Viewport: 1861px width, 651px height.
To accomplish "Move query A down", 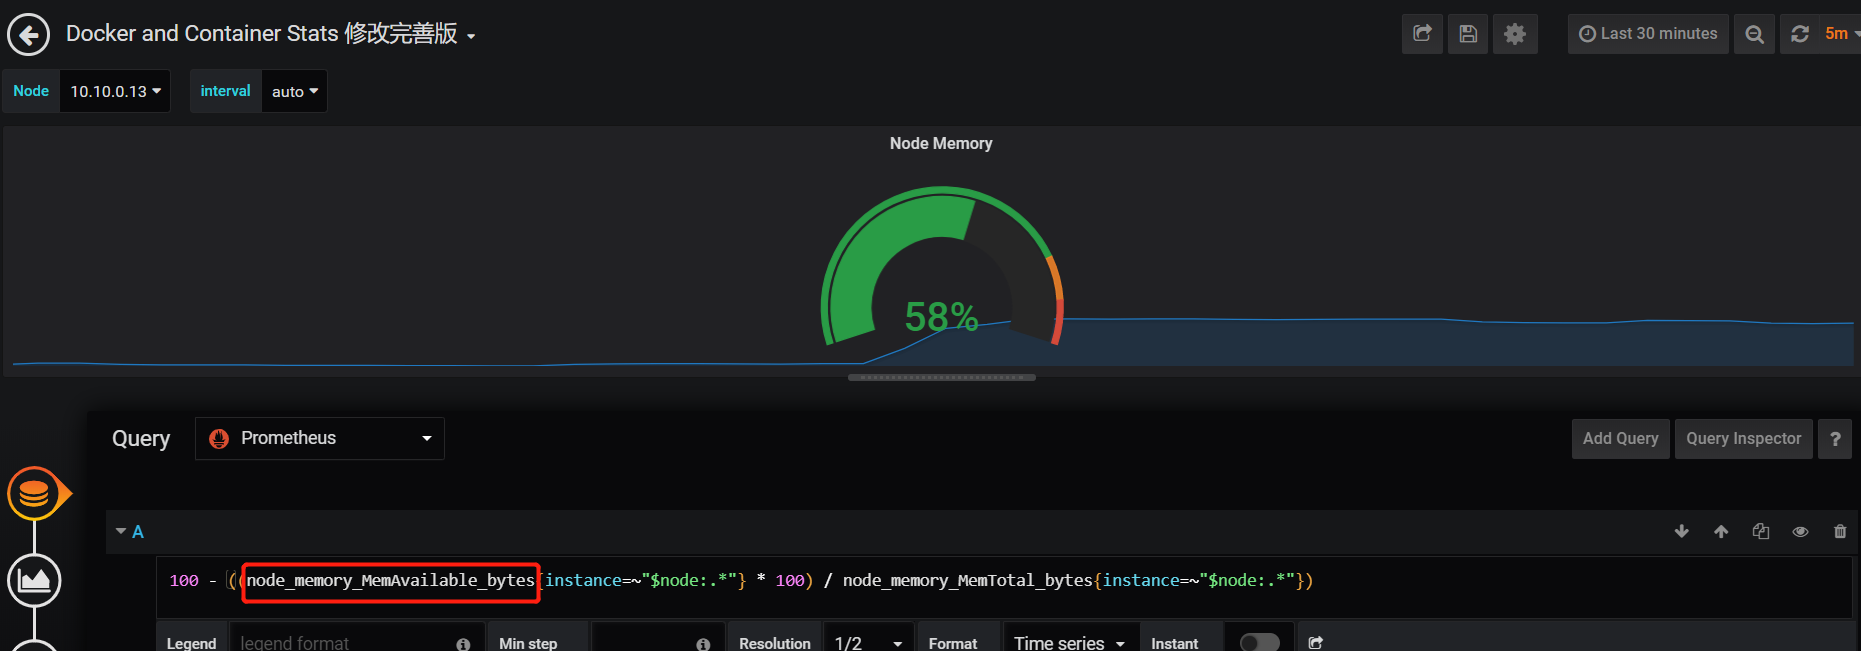I will click(x=1682, y=532).
